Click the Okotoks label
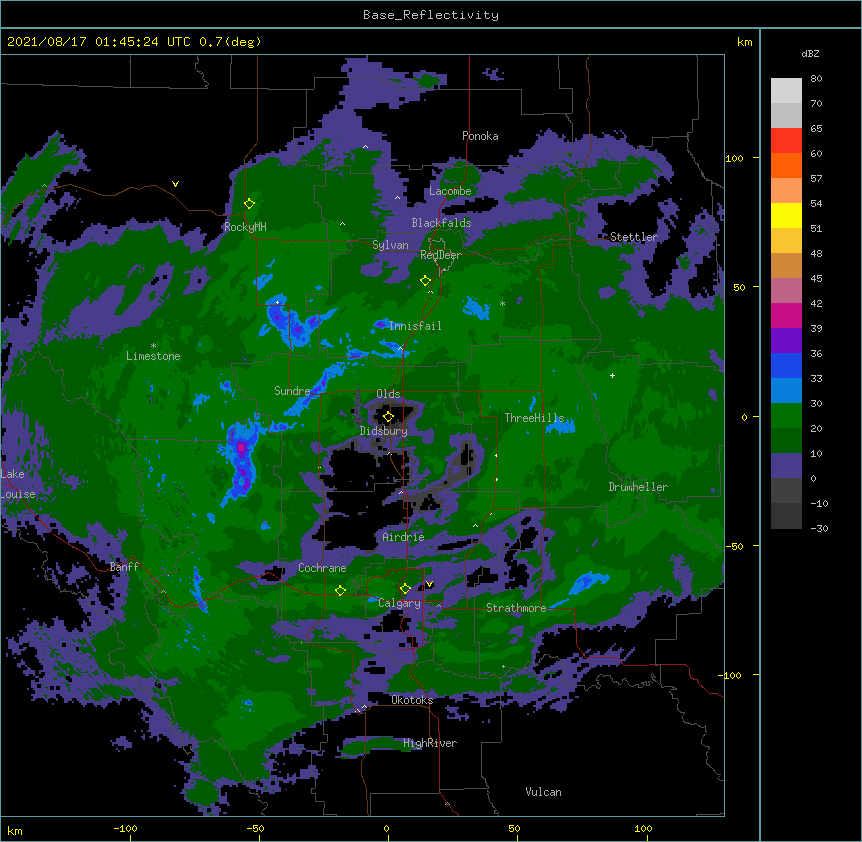The width and height of the screenshot is (862, 842). point(412,700)
